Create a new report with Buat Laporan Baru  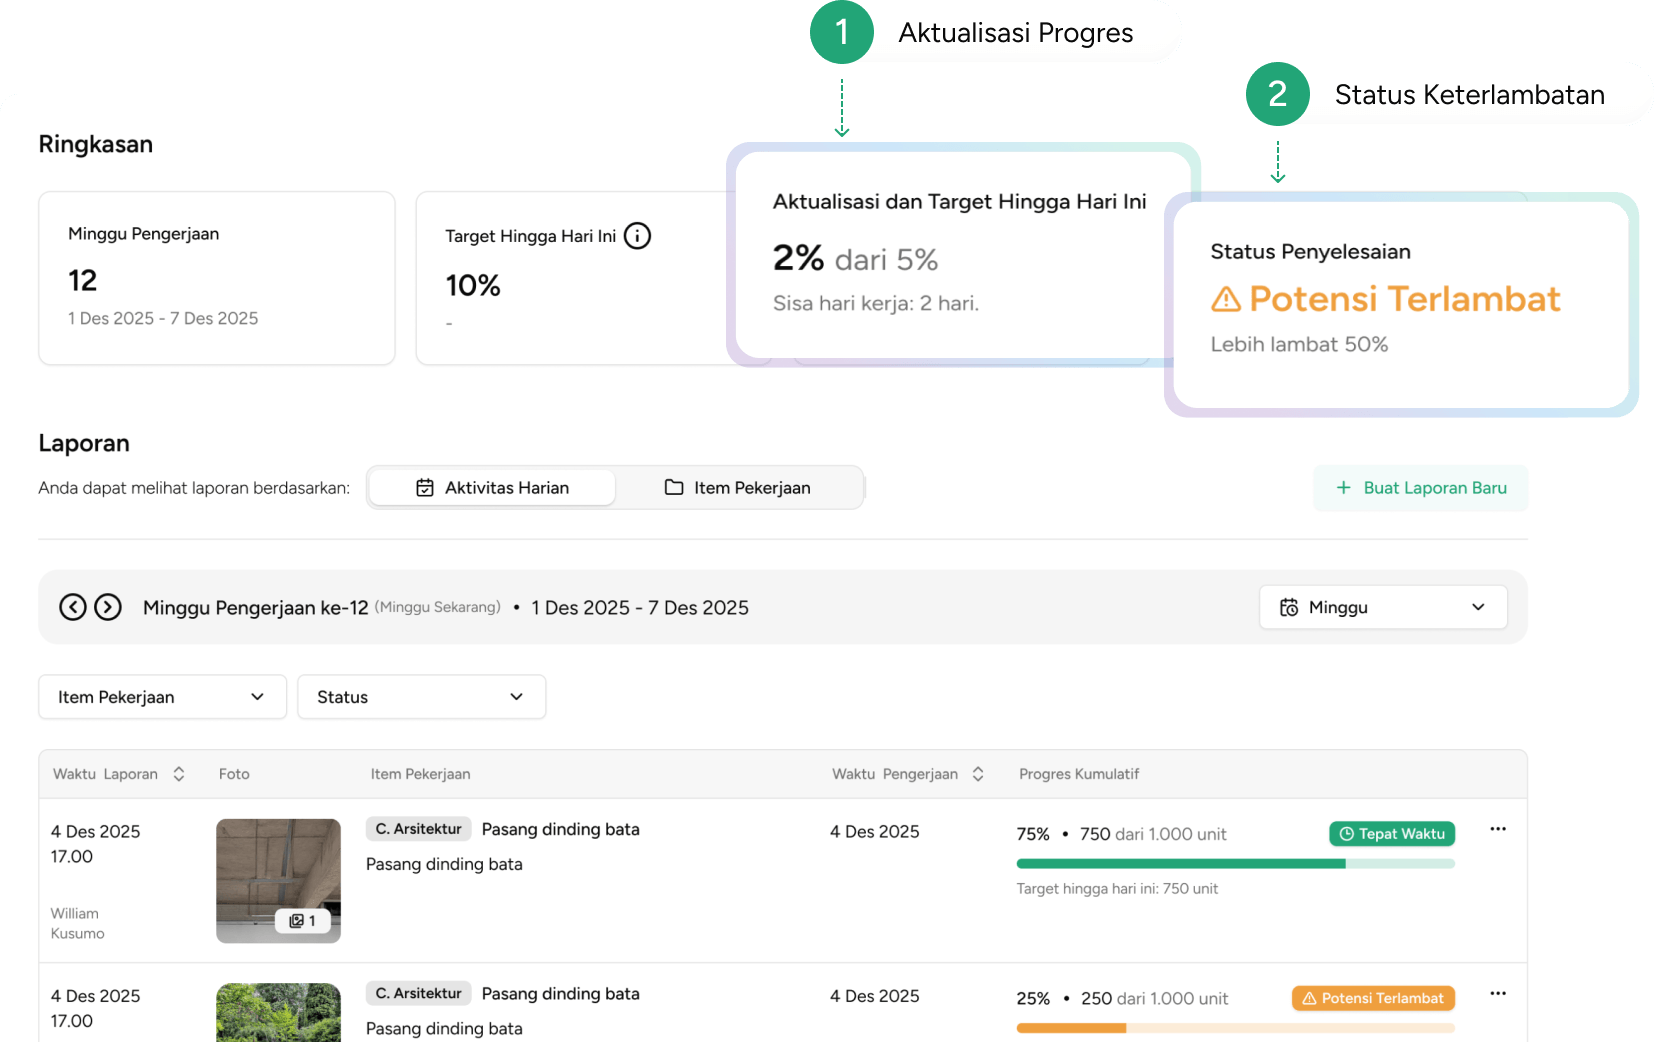1420,488
